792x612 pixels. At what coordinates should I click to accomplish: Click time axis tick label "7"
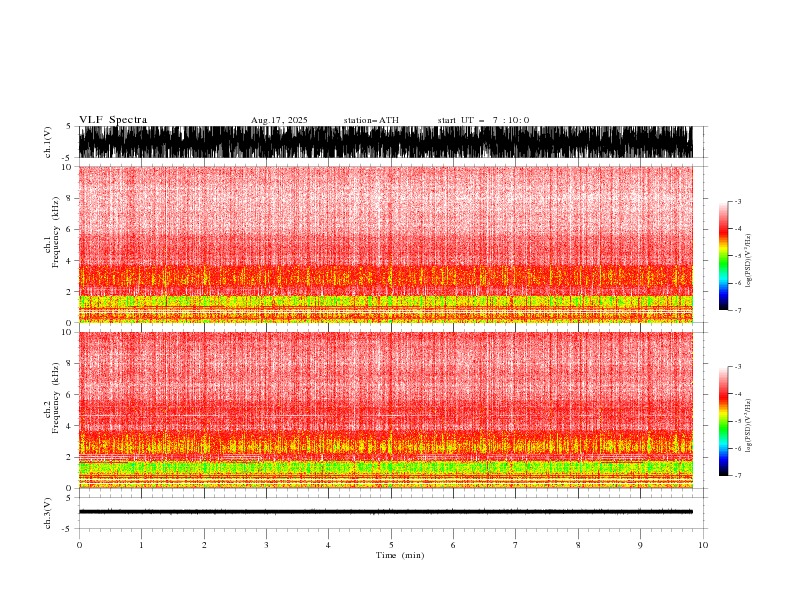(516, 545)
